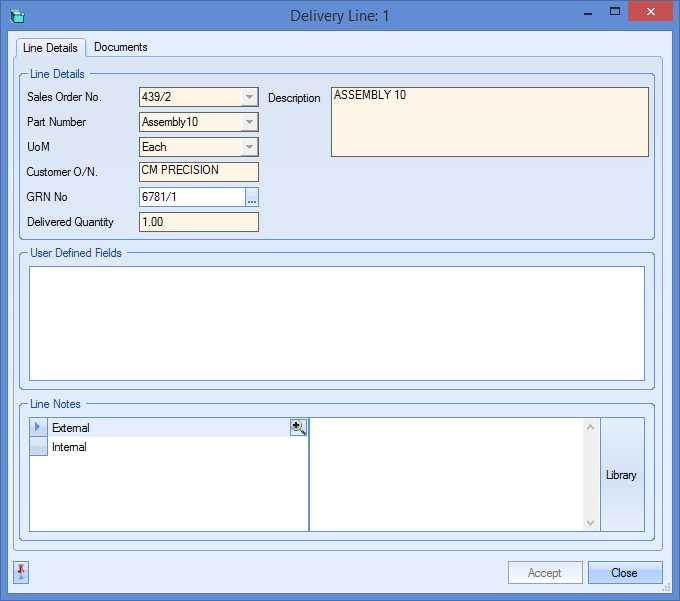Click the Delivered Quantity field
The height and width of the screenshot is (601, 680).
pyautogui.click(x=198, y=222)
